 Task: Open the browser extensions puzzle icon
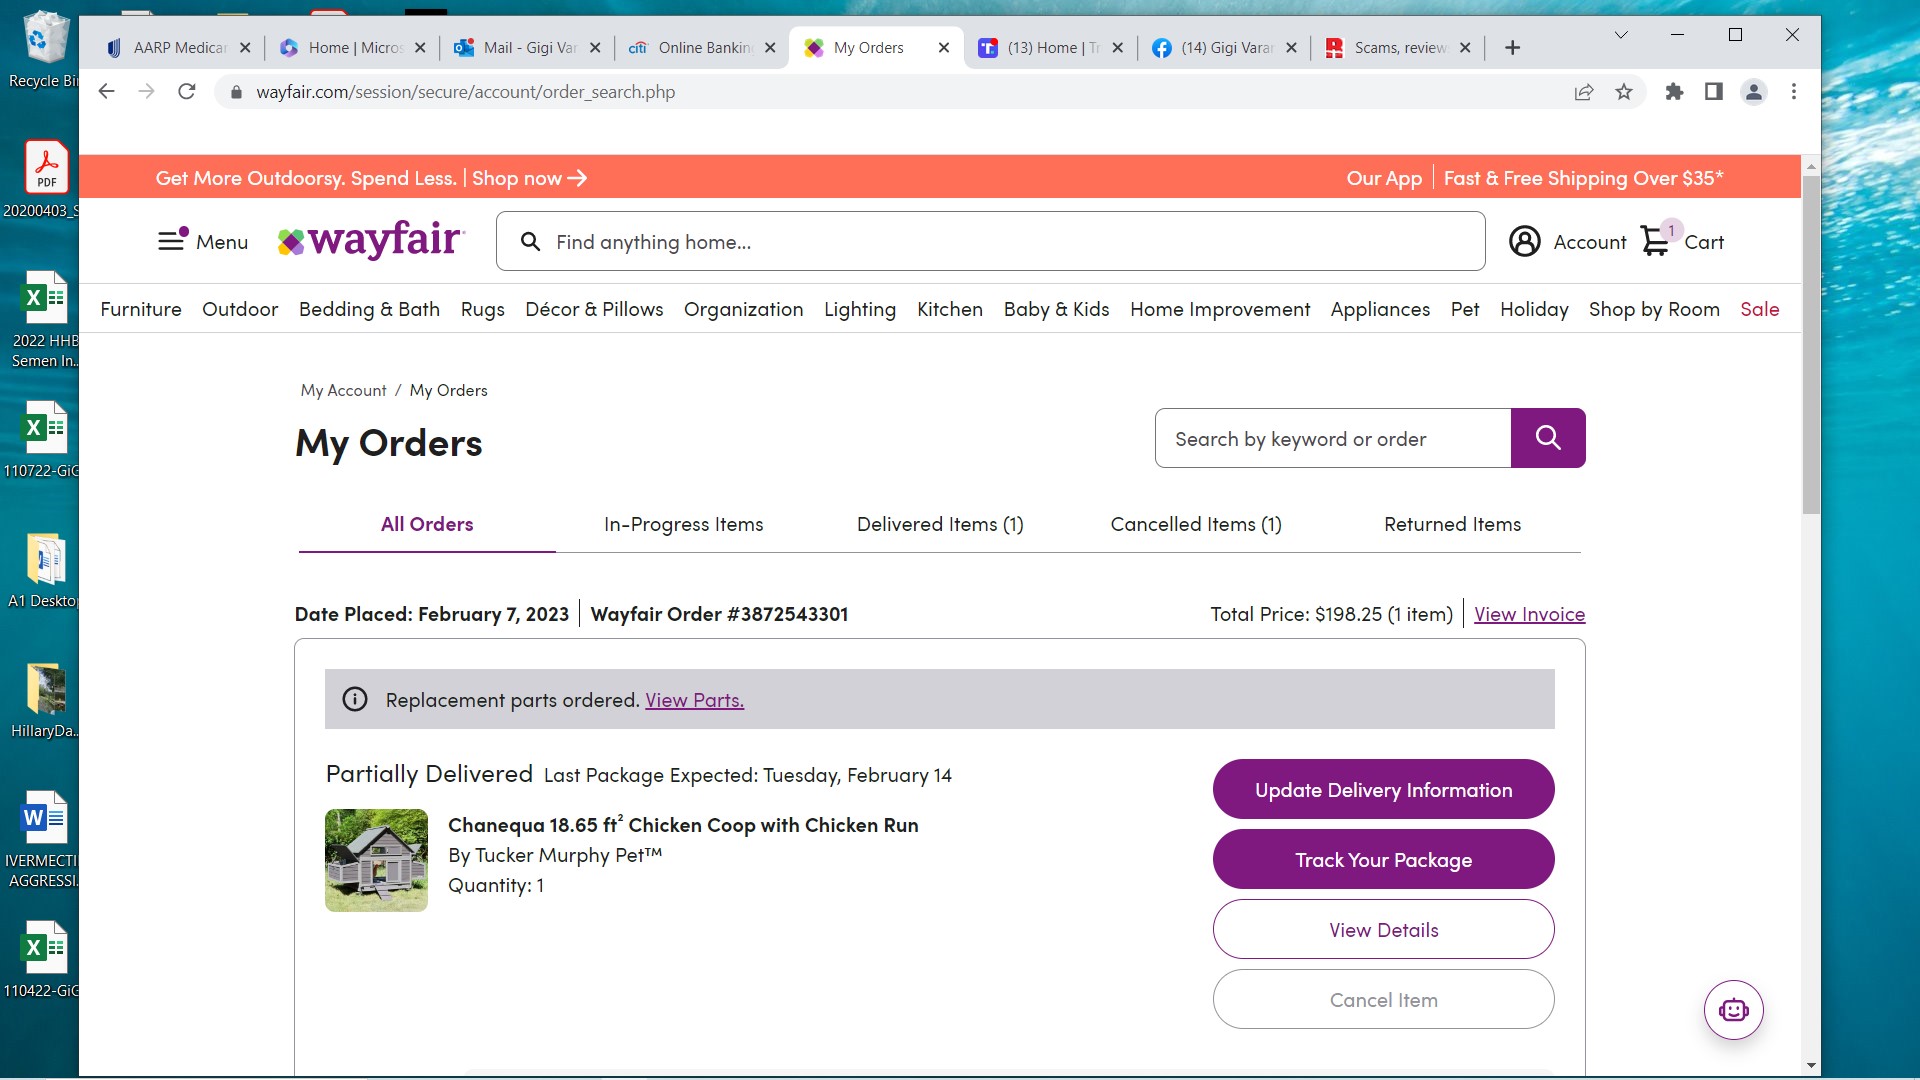pos(1674,92)
